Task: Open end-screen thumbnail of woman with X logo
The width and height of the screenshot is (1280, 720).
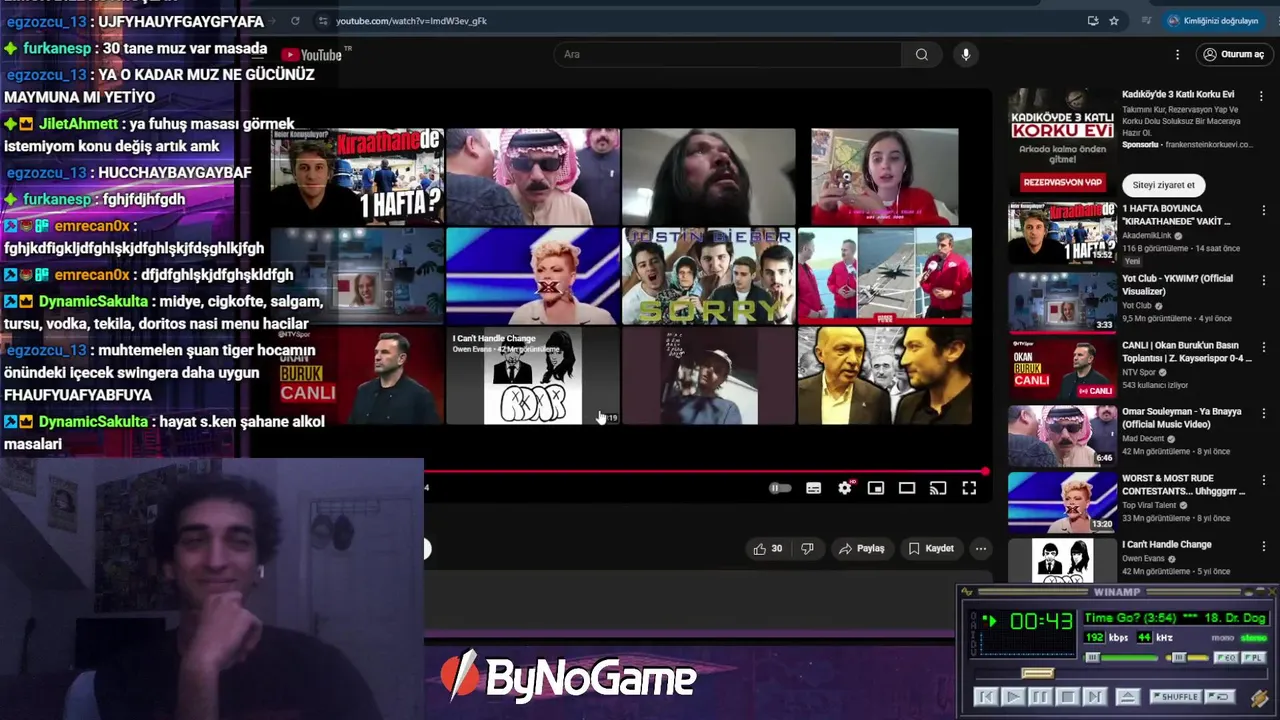Action: [533, 276]
